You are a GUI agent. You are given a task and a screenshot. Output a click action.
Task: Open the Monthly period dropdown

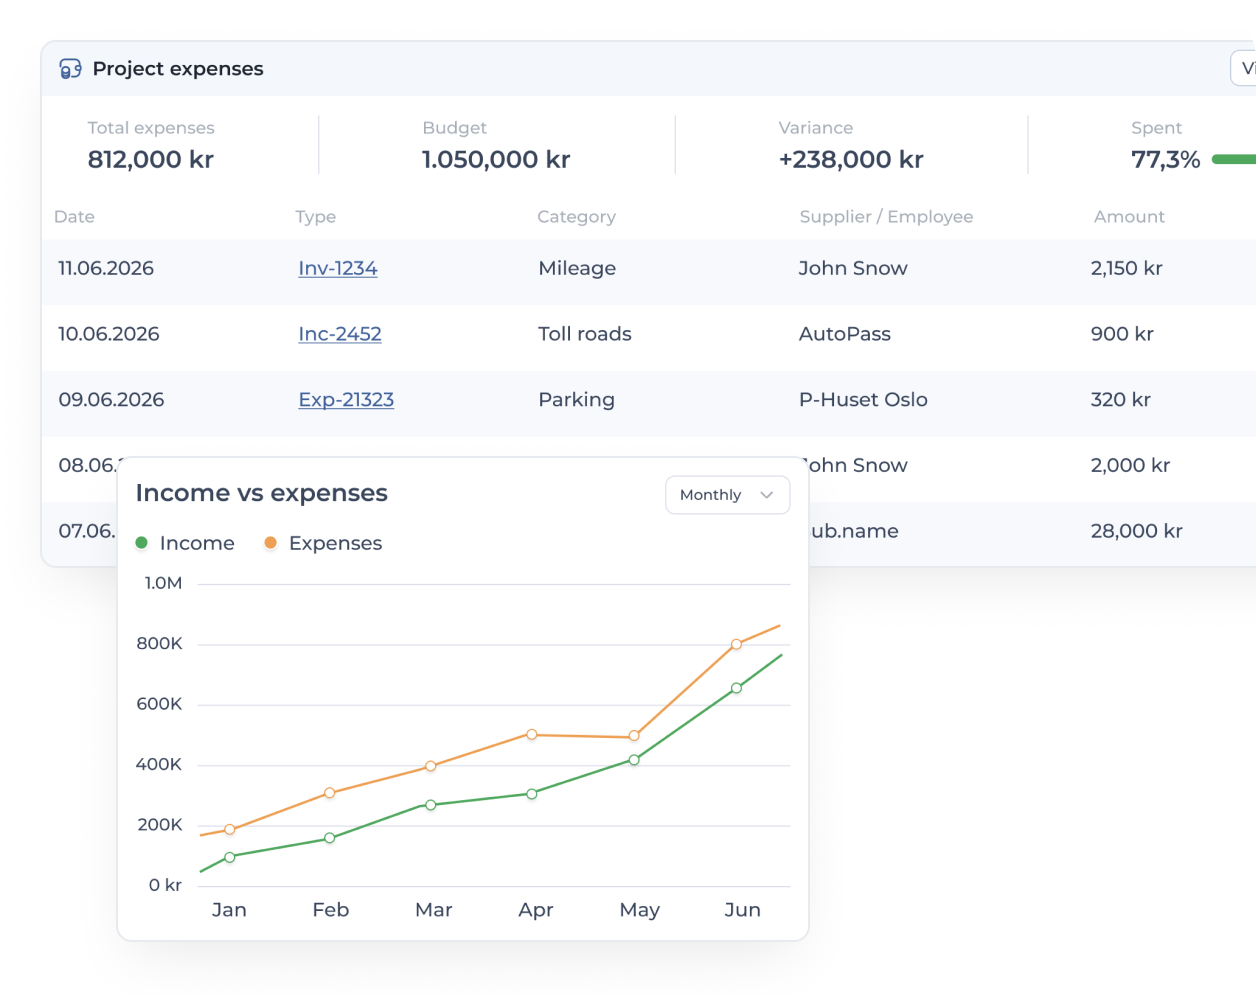[x=727, y=495]
